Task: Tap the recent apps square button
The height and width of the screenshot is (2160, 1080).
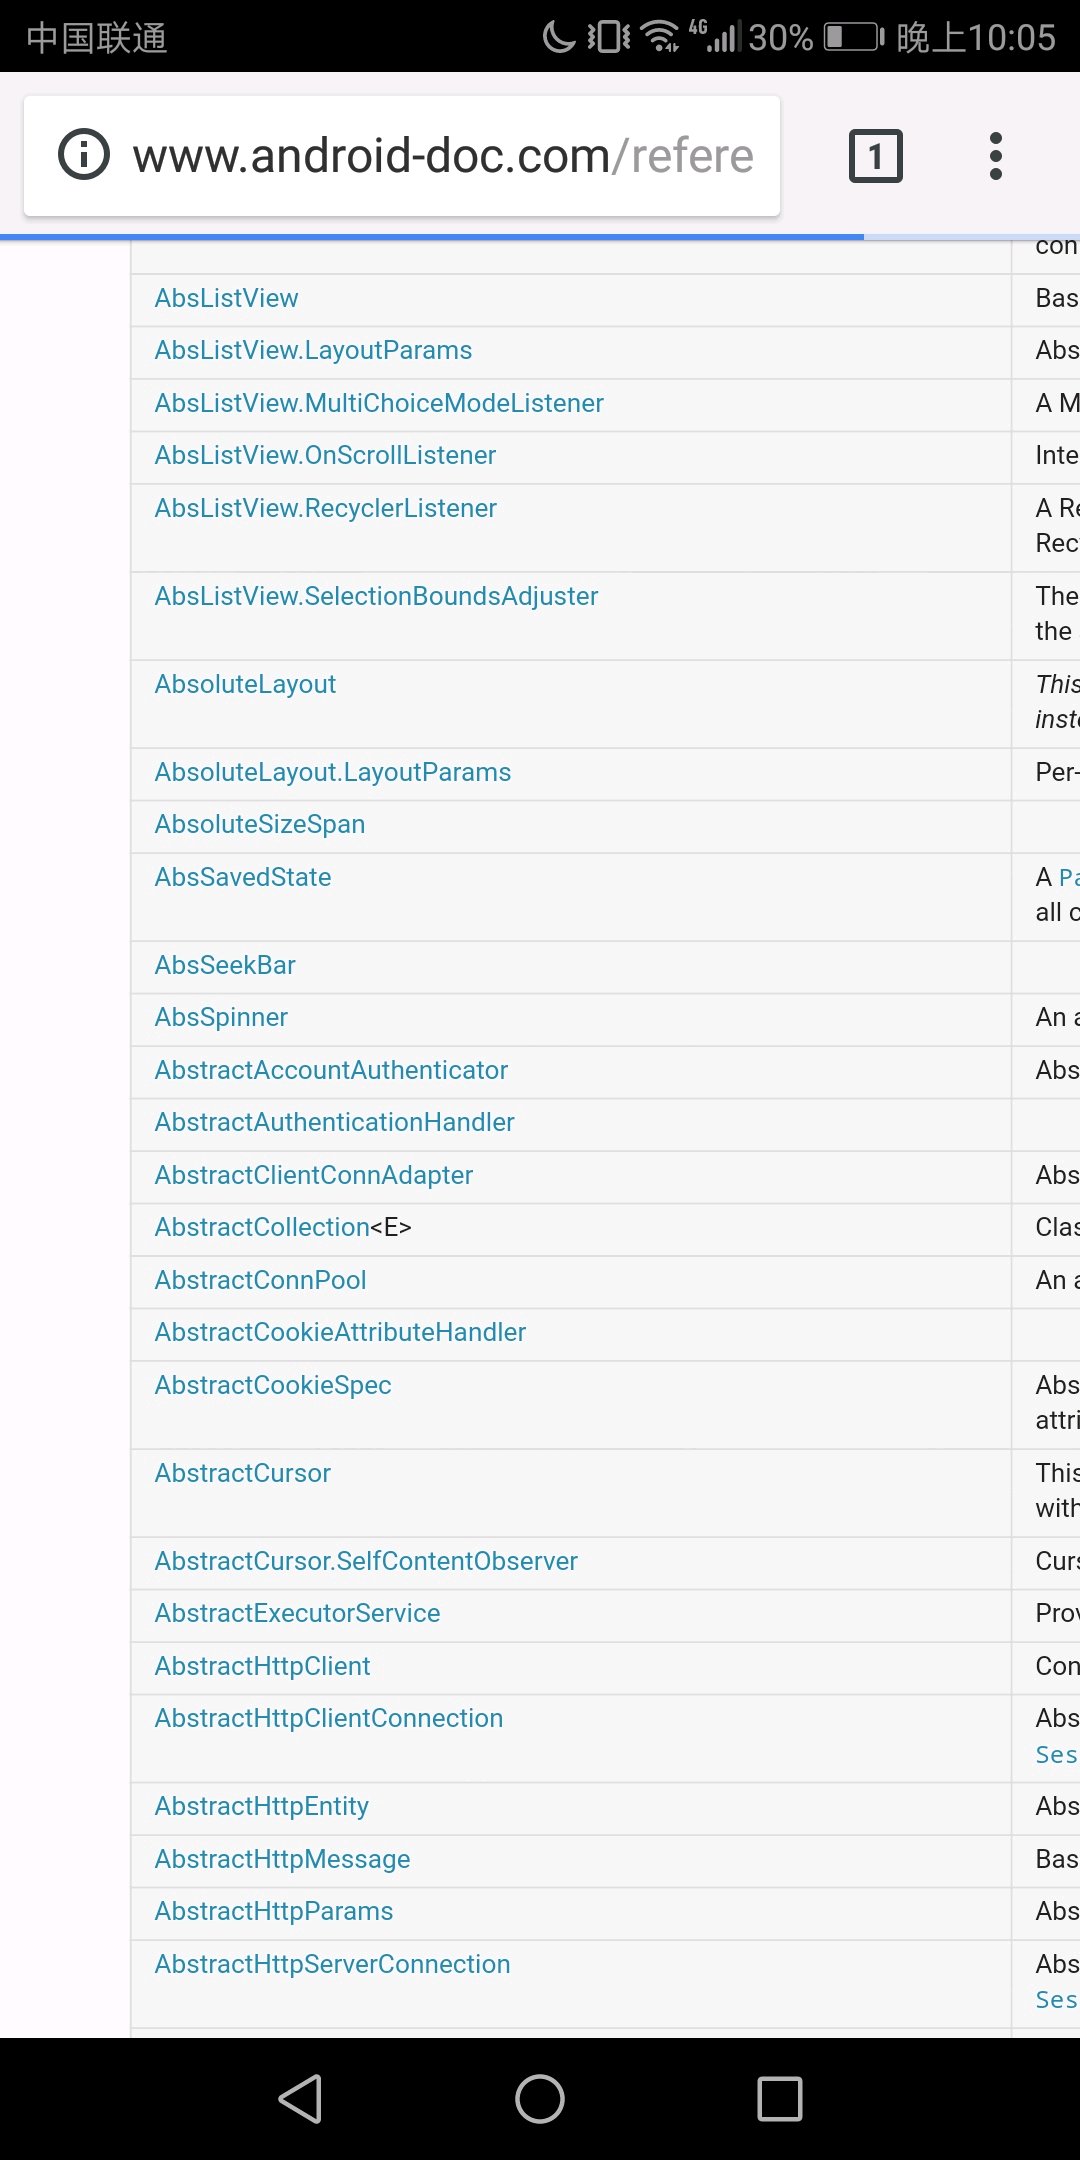Action: (779, 2098)
